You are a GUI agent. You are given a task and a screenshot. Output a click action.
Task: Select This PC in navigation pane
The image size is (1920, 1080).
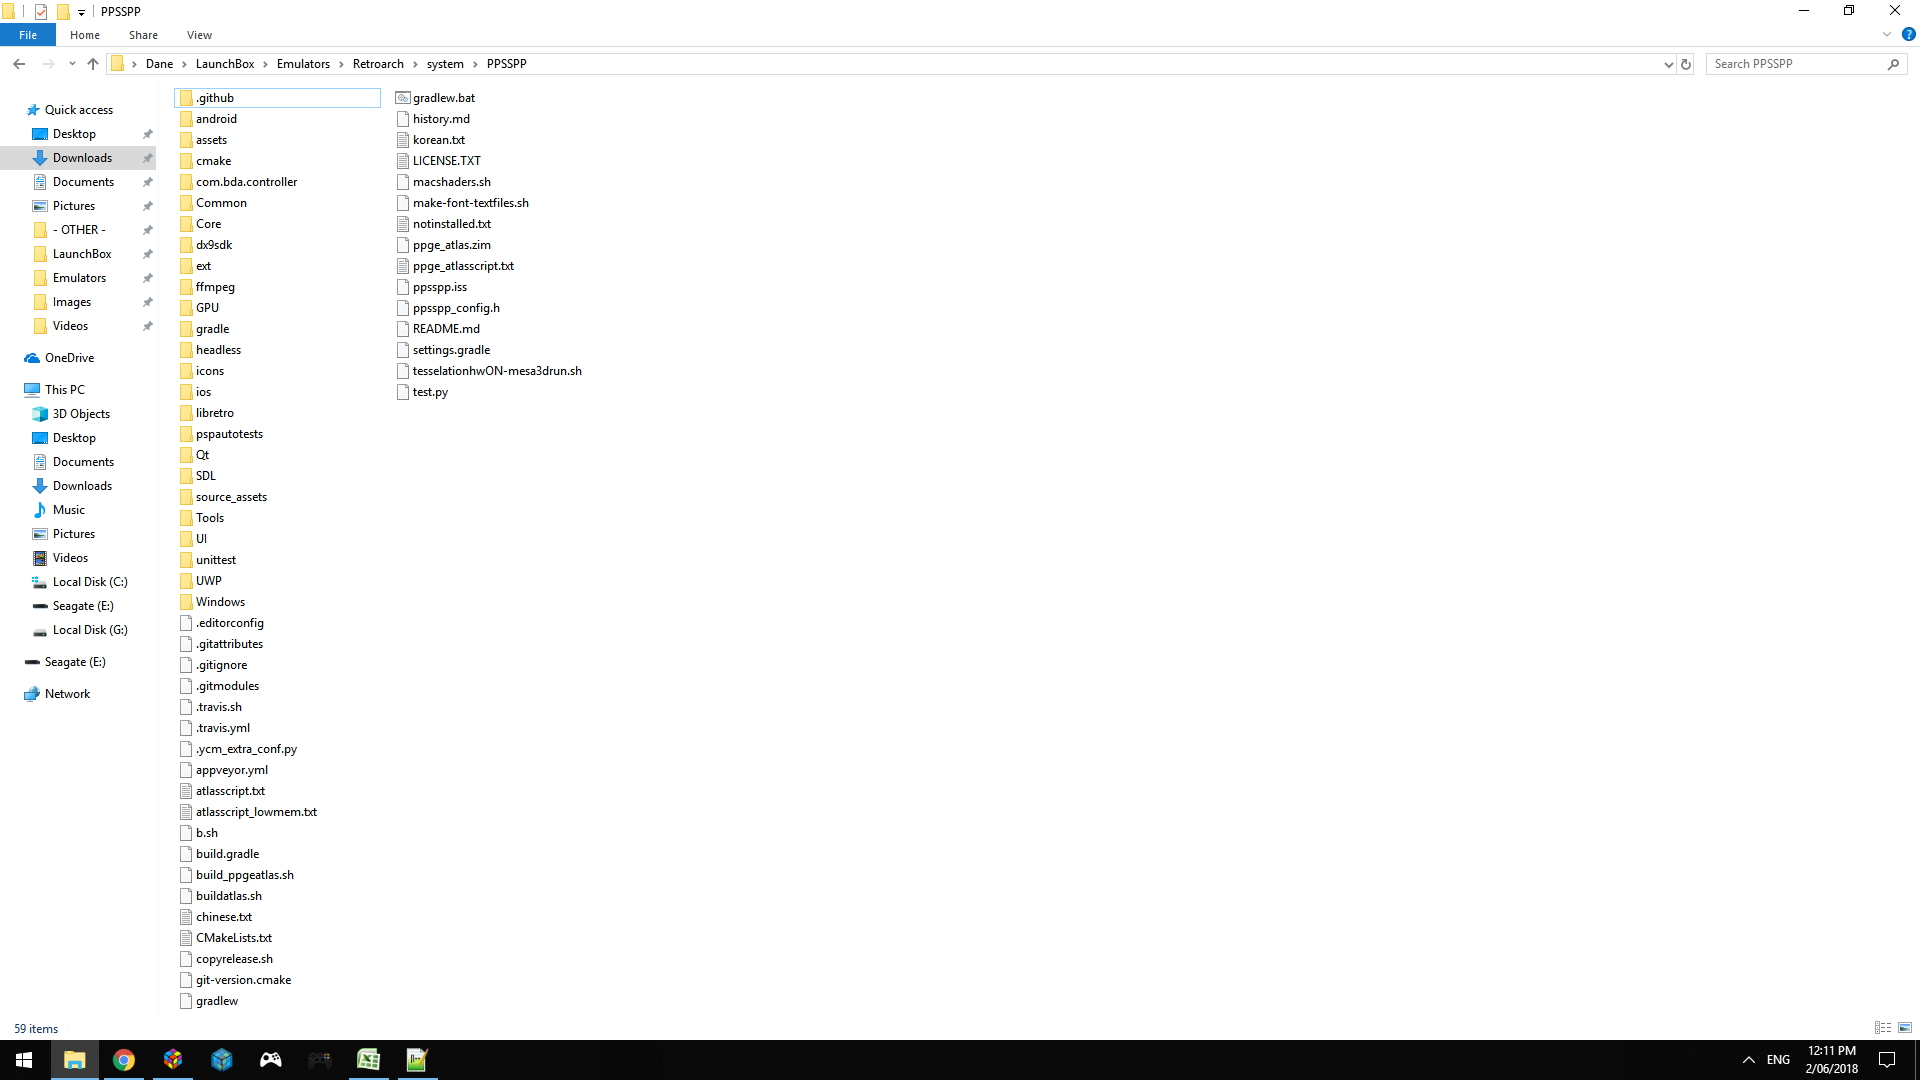[x=65, y=390]
